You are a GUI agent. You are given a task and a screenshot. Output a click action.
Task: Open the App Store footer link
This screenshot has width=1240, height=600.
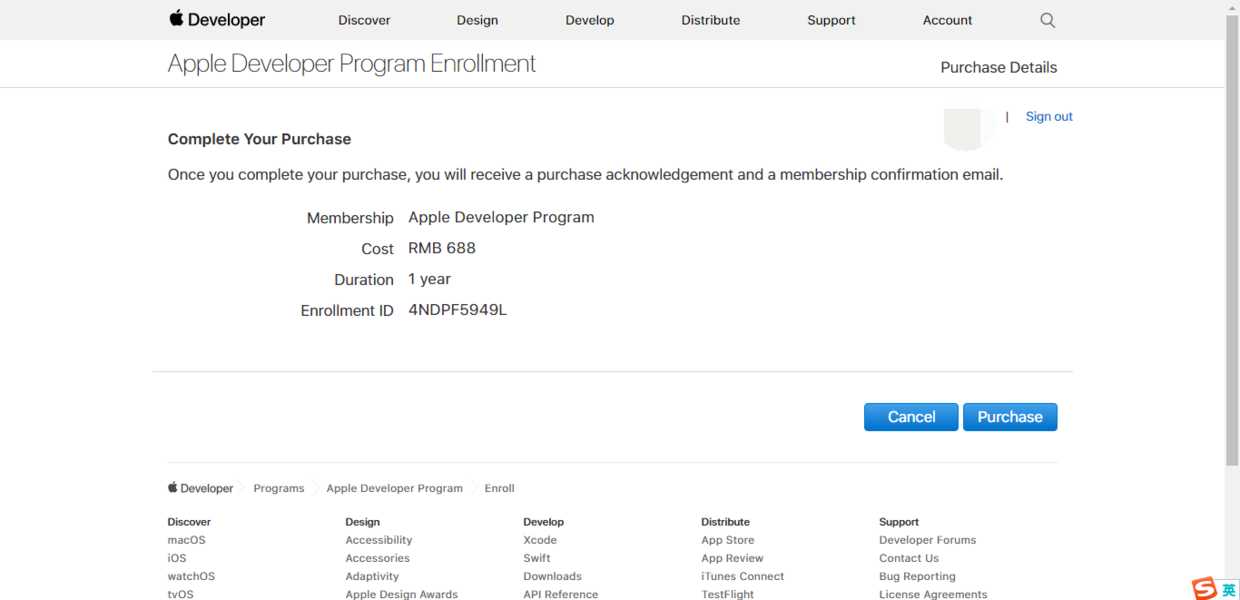(x=728, y=540)
